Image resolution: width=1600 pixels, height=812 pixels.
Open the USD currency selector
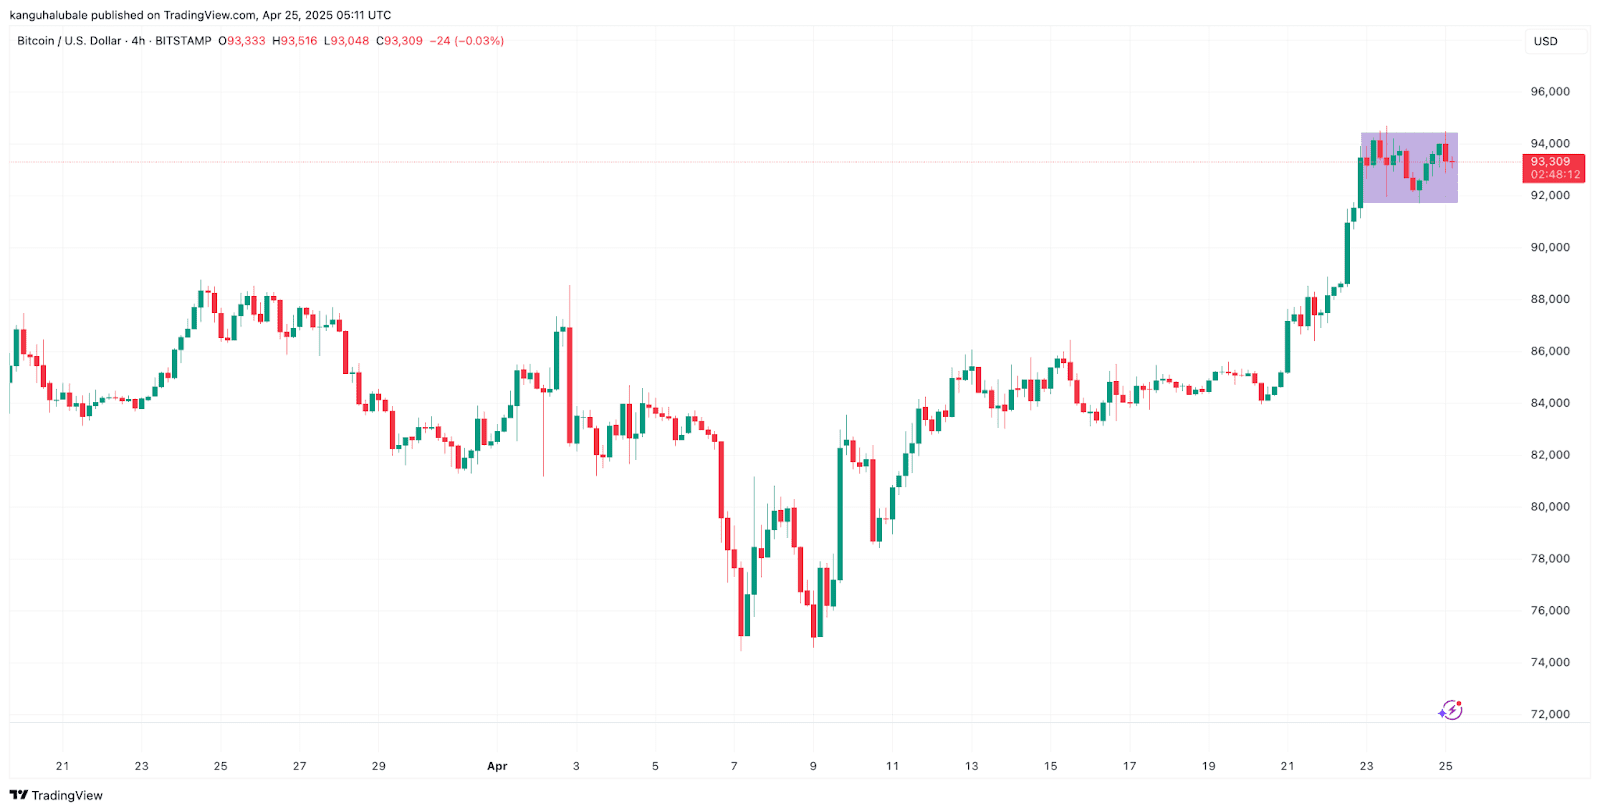1546,42
